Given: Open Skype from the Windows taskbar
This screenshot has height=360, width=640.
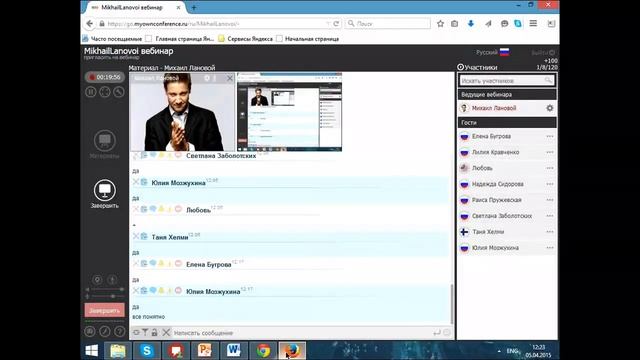Looking at the screenshot, I should pos(147,351).
